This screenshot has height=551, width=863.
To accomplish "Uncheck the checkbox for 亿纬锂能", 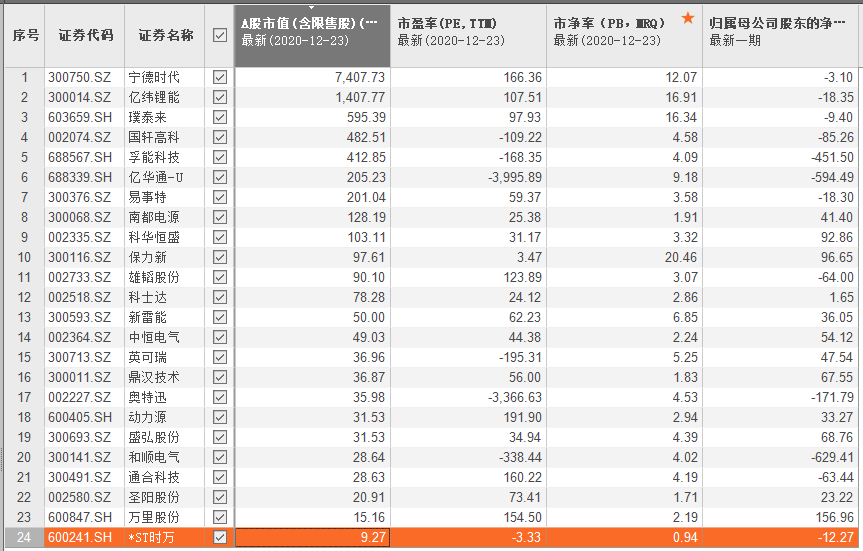I will 220,97.
